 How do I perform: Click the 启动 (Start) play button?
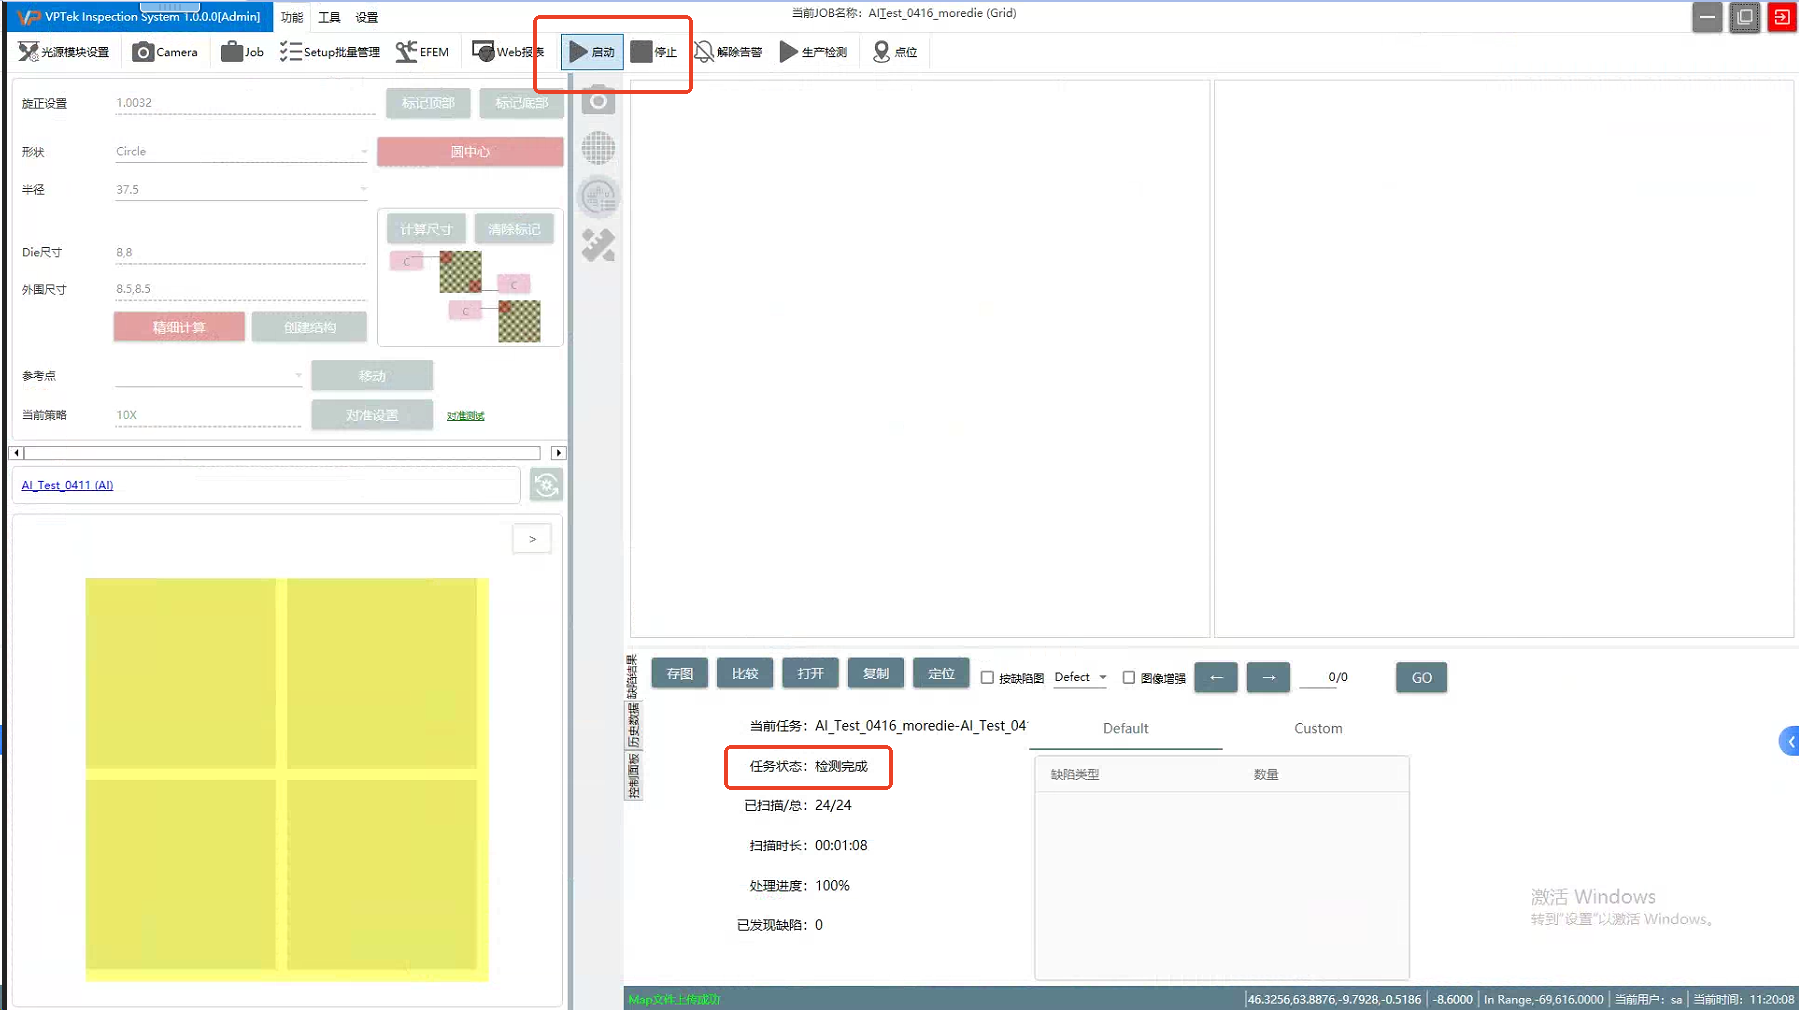pyautogui.click(x=591, y=52)
